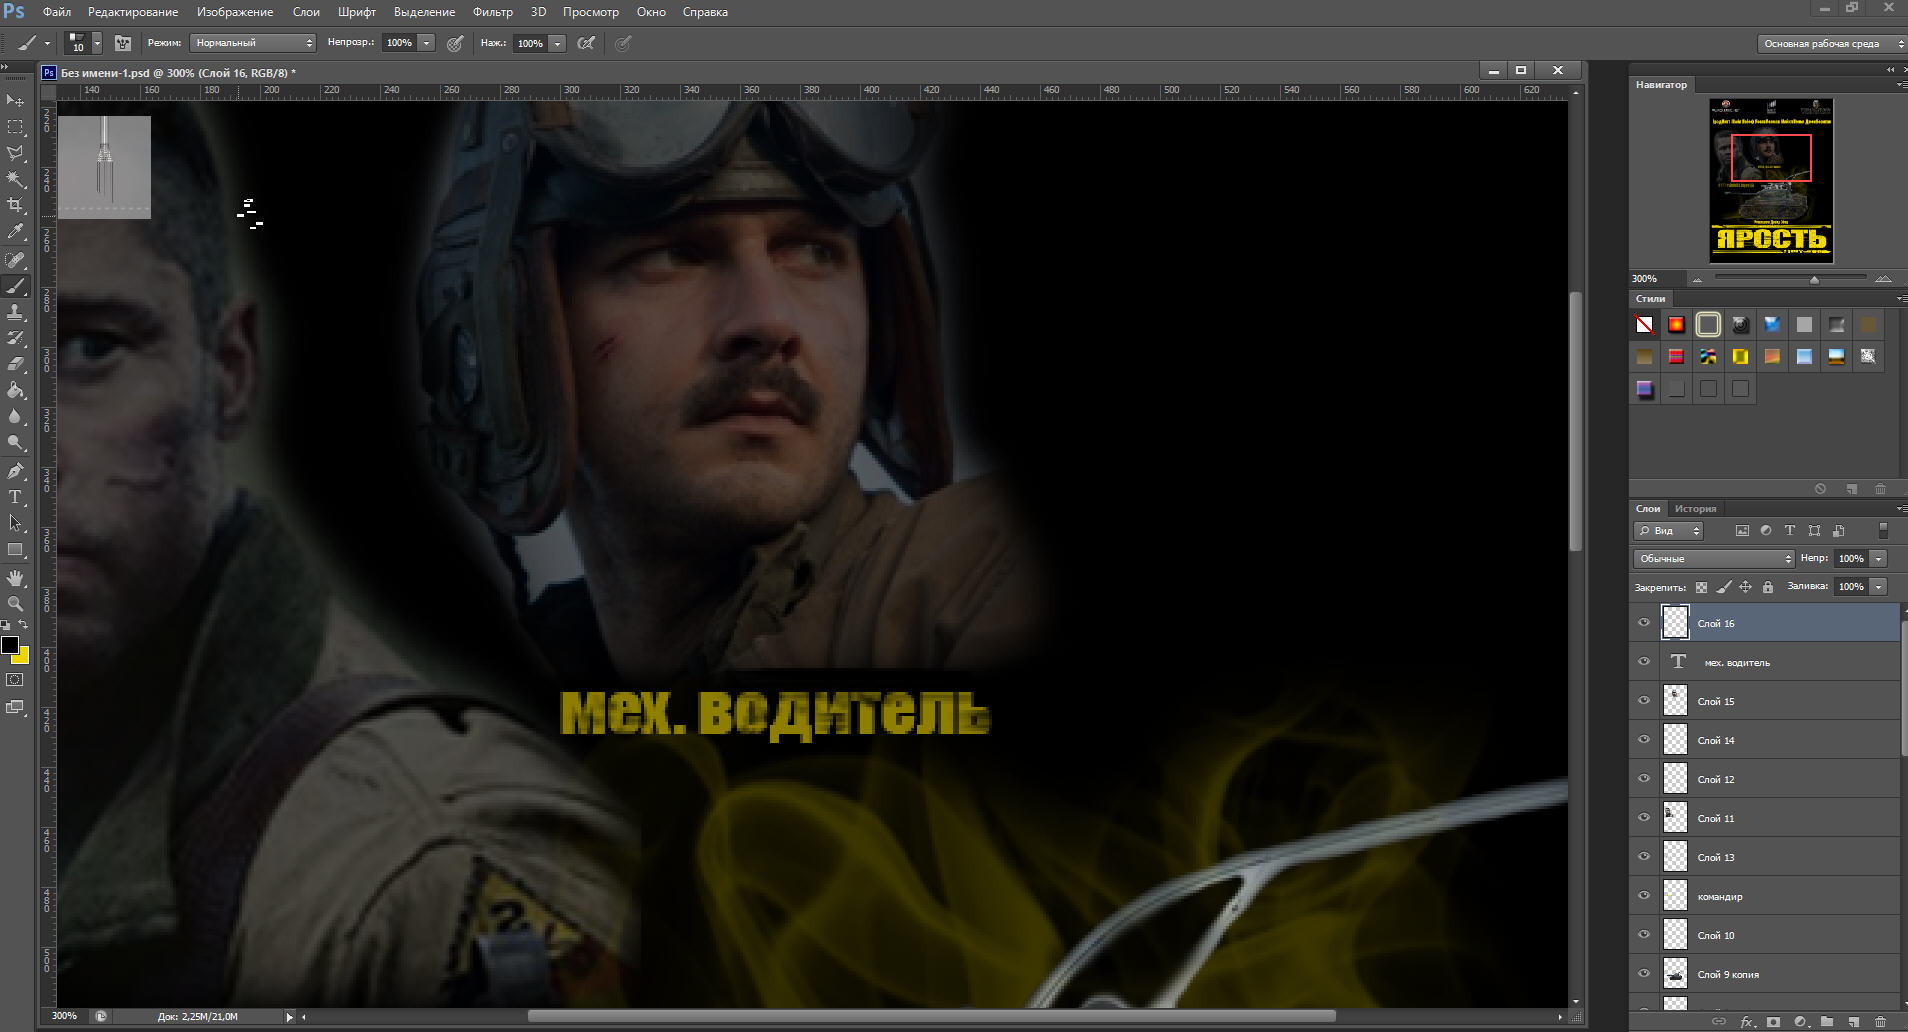1908x1032 pixels.
Task: Open the layer blend mode Обычные dropdown
Action: point(1714,558)
